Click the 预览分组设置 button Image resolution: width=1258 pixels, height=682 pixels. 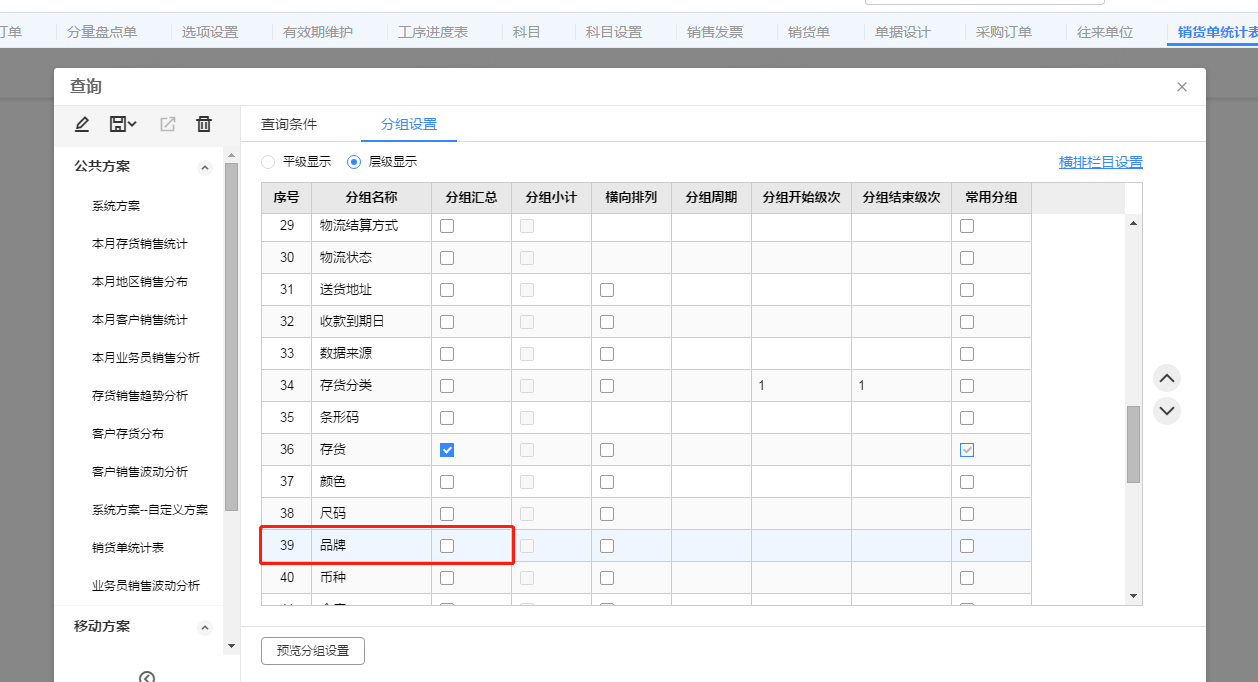[313, 650]
